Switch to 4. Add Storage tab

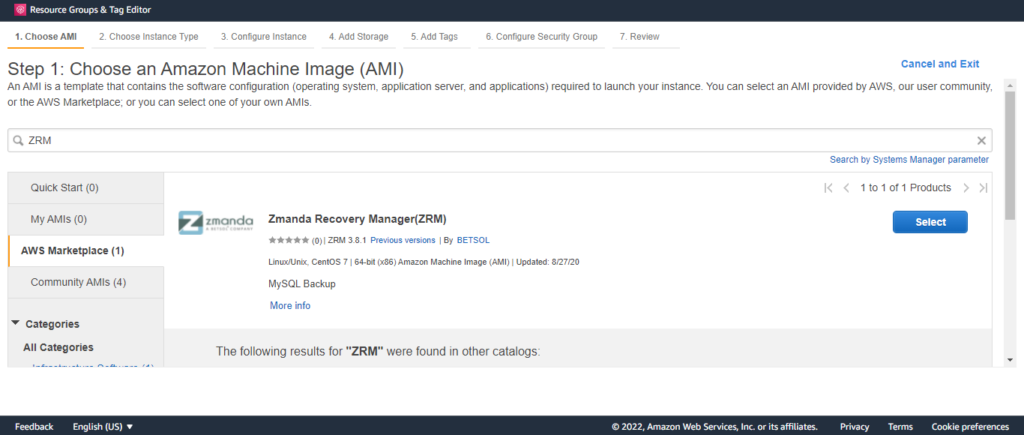click(x=359, y=37)
